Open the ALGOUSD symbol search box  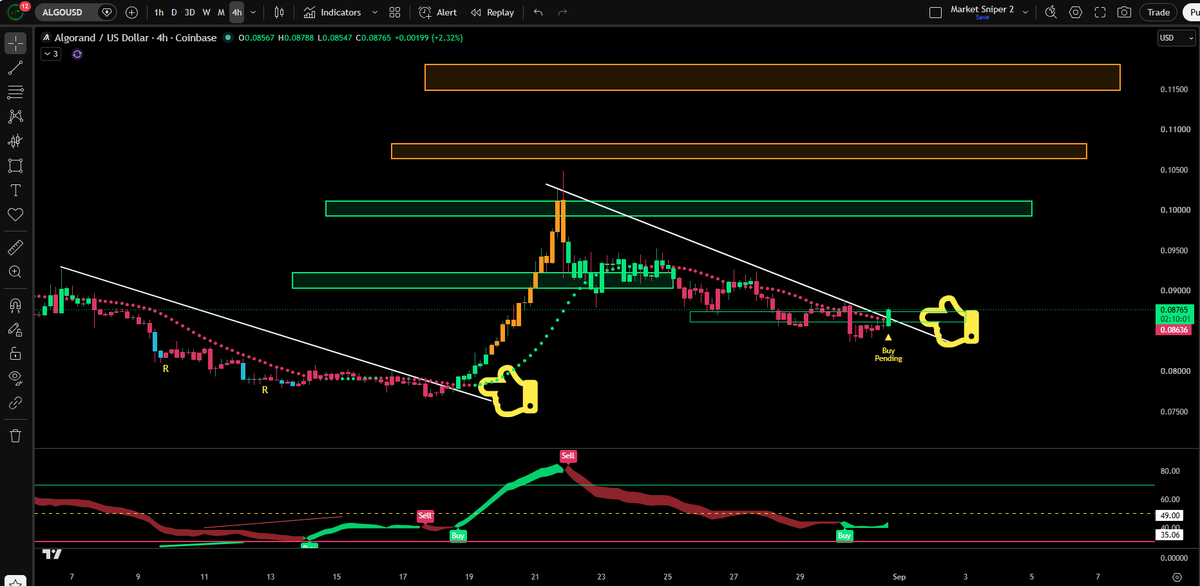coord(78,12)
